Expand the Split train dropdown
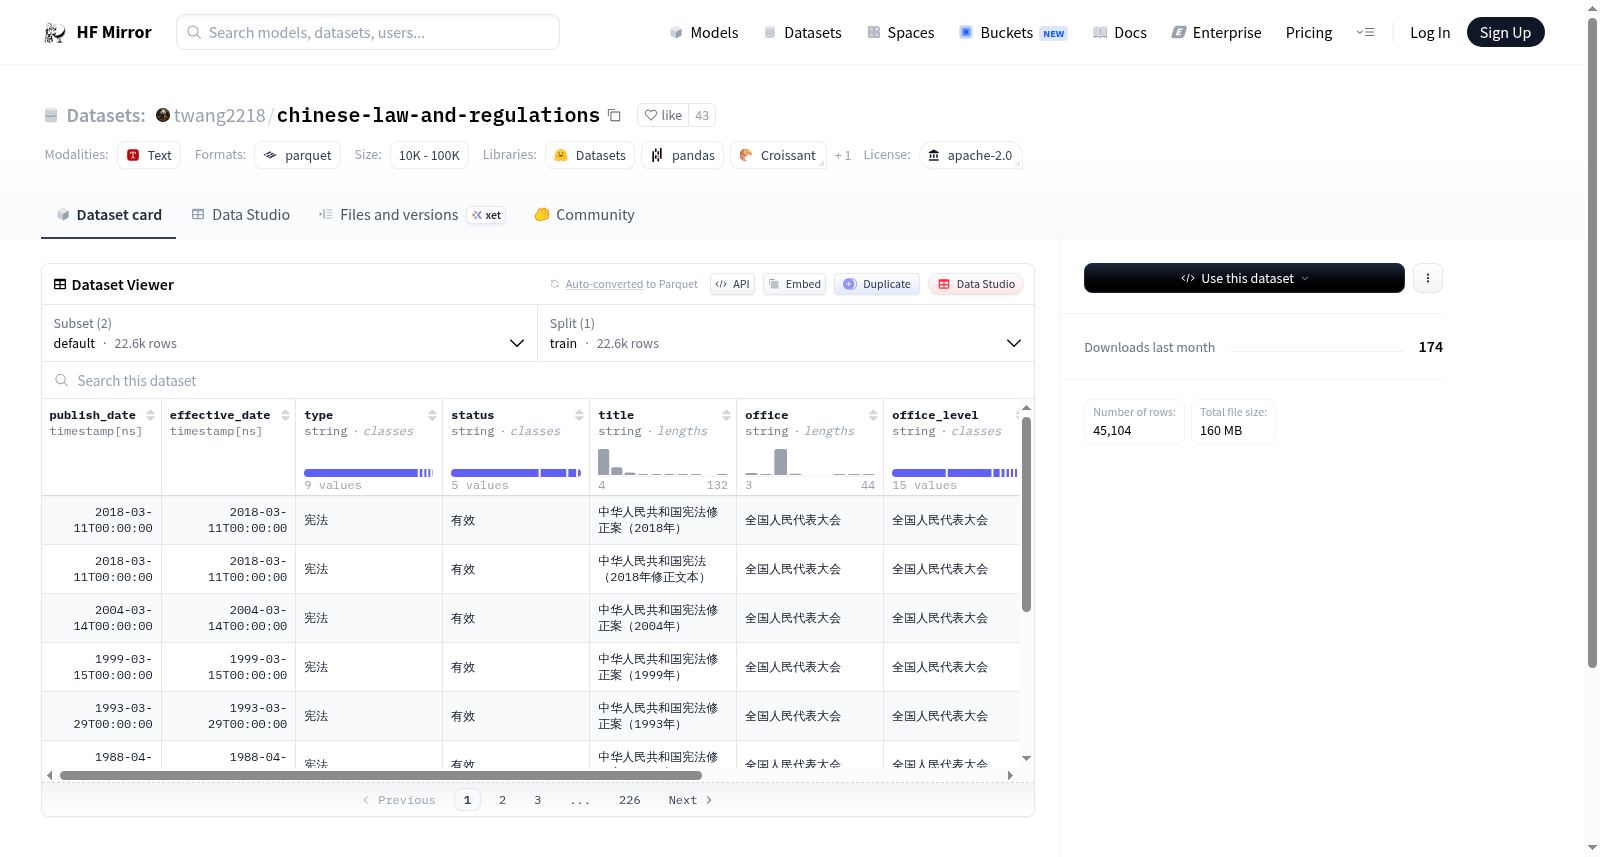Viewport: 1600px width, 857px height. [x=785, y=333]
